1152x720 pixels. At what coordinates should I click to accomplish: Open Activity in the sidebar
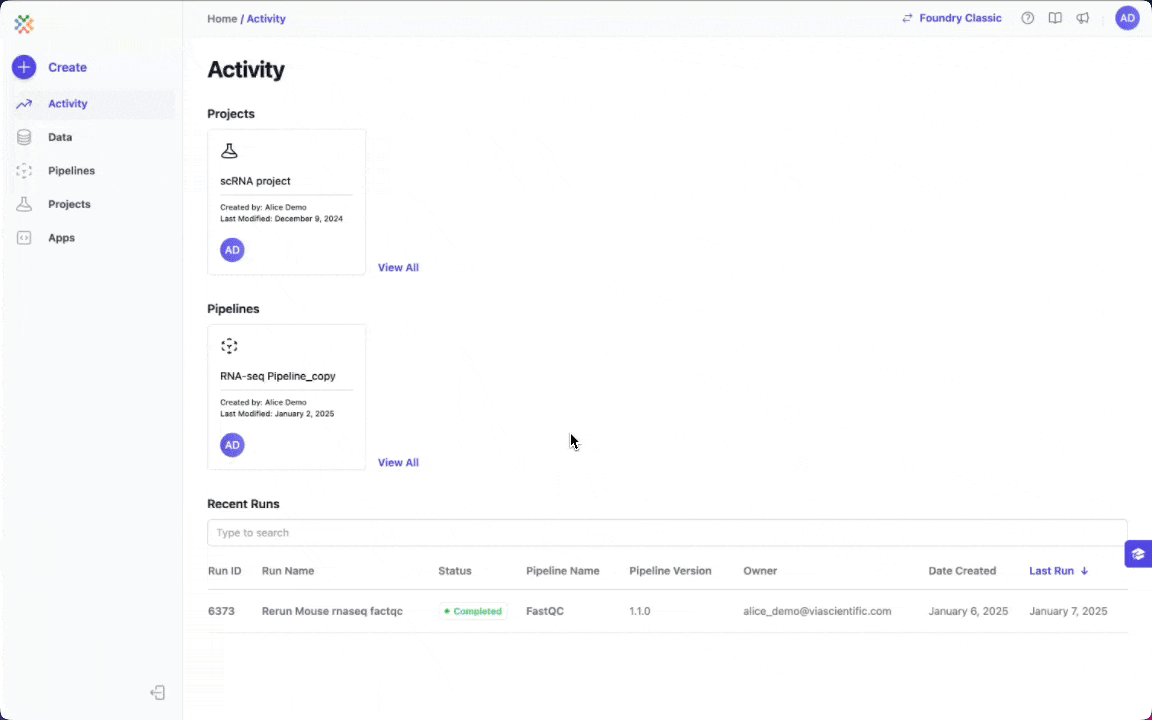67,104
